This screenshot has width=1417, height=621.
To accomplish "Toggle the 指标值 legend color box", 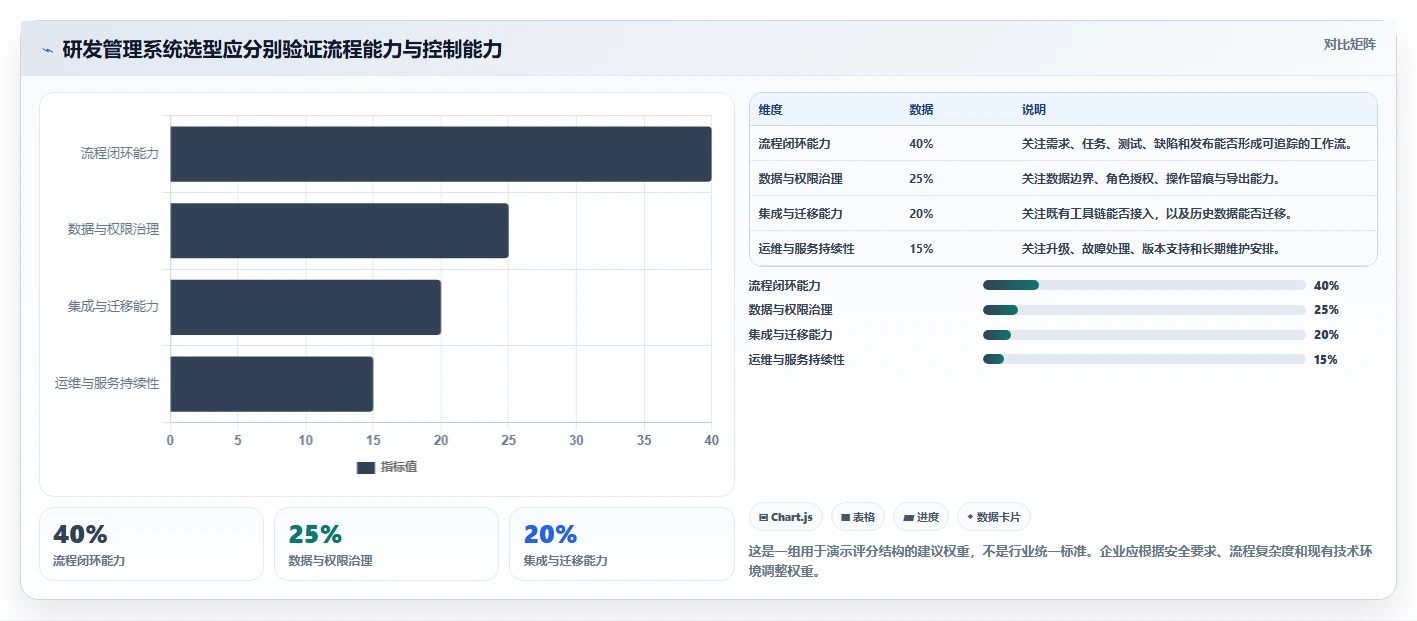I will pos(365,467).
